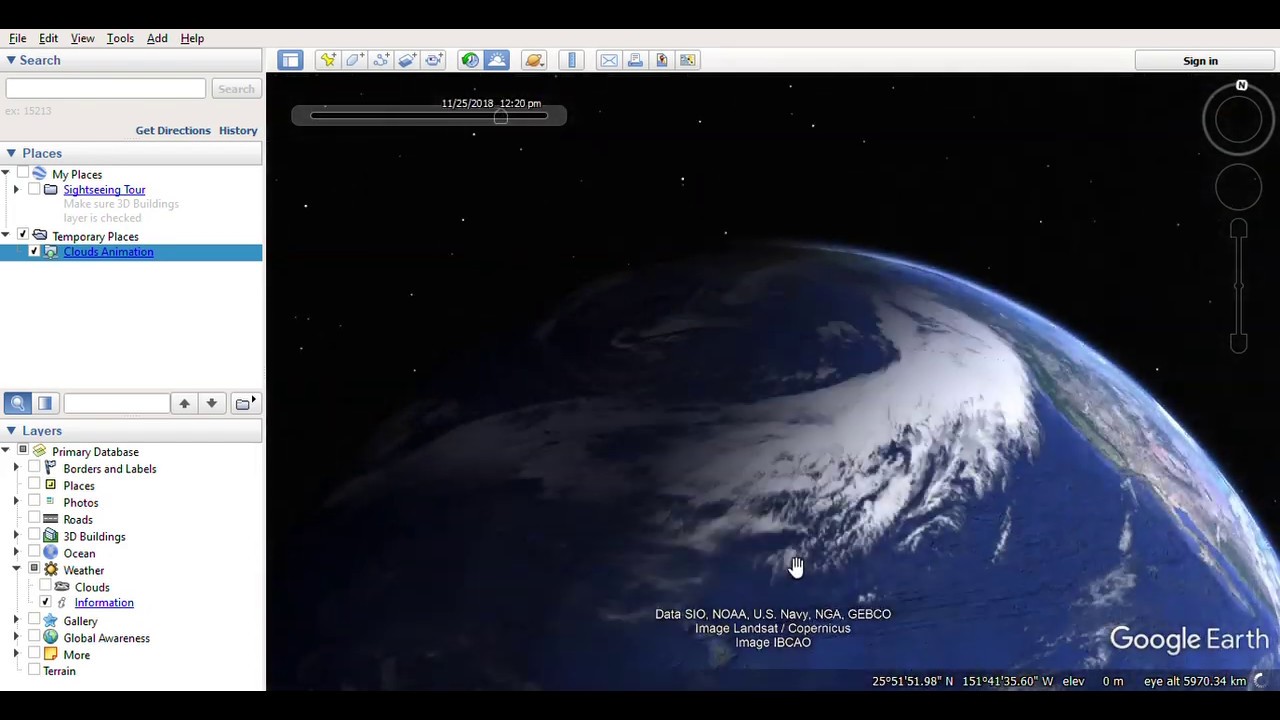The height and width of the screenshot is (720, 1280).
Task: Expand the Global Awareness arrow
Action: 16,638
